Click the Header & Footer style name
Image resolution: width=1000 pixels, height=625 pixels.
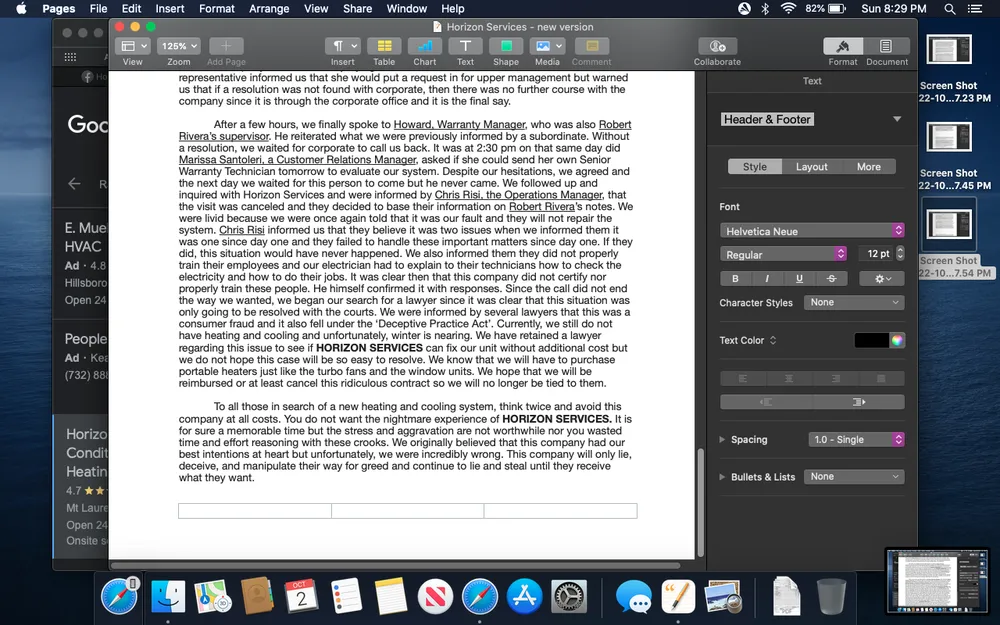767,119
